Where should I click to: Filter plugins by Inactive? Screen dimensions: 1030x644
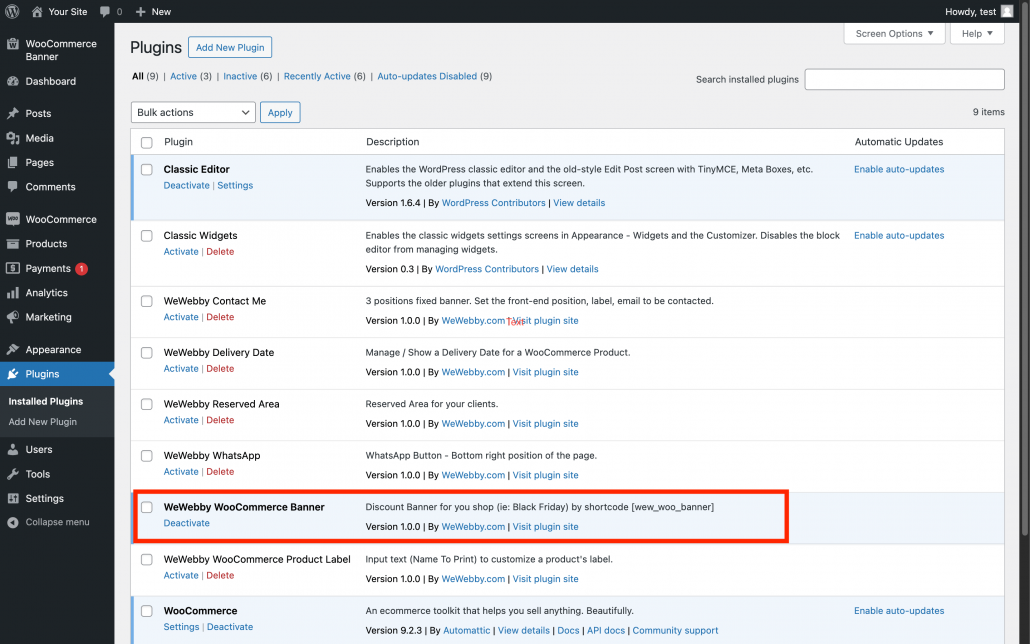240,76
